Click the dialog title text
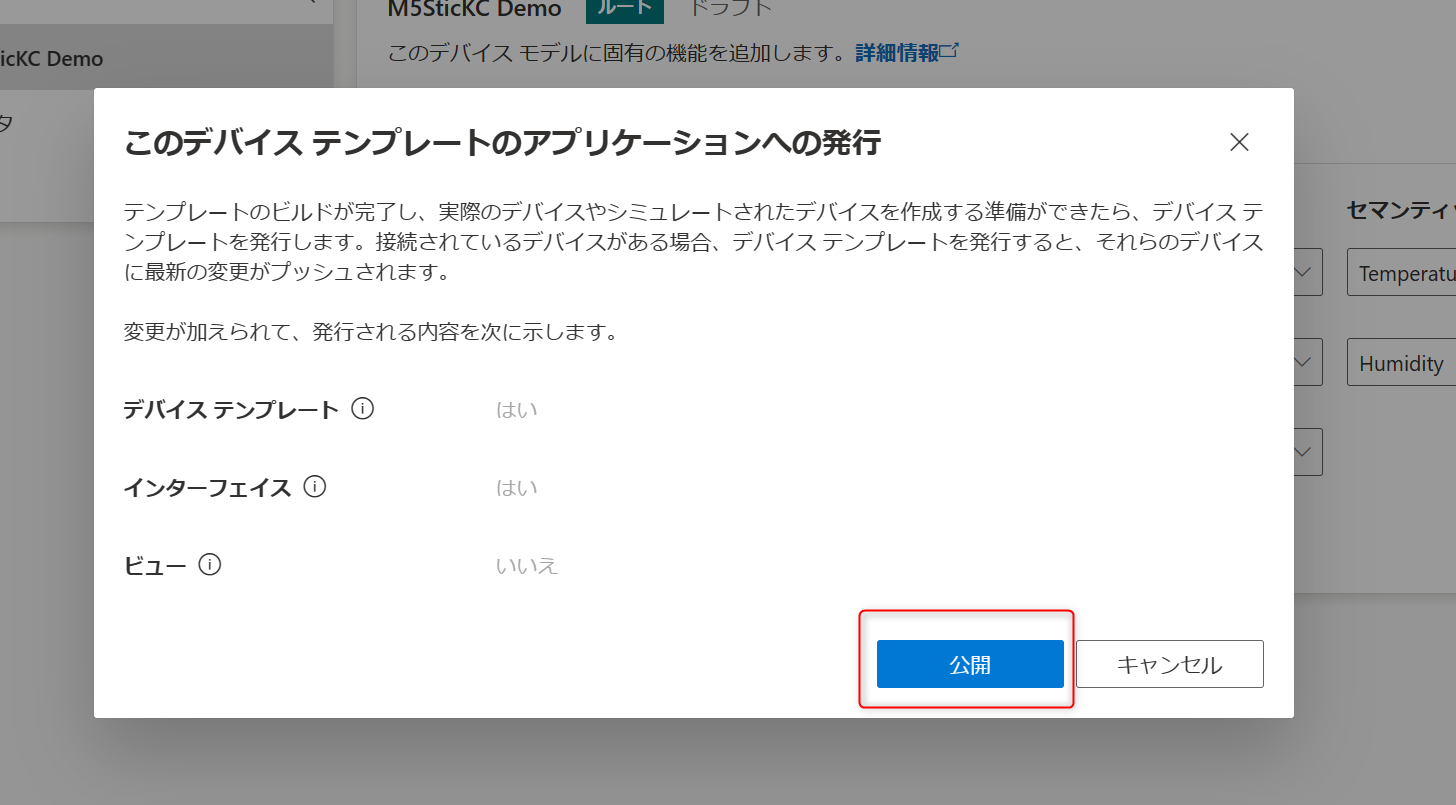 click(x=502, y=143)
